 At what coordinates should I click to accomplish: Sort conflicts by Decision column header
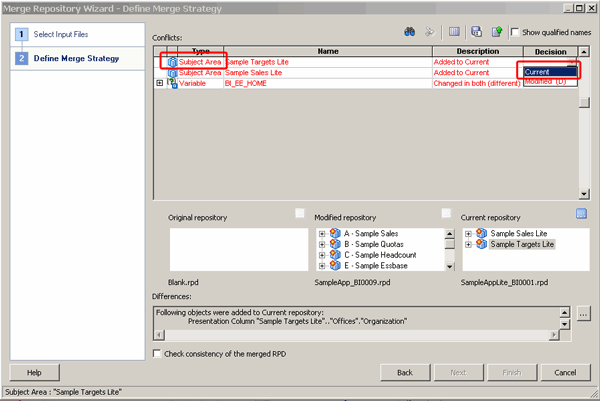[x=550, y=51]
